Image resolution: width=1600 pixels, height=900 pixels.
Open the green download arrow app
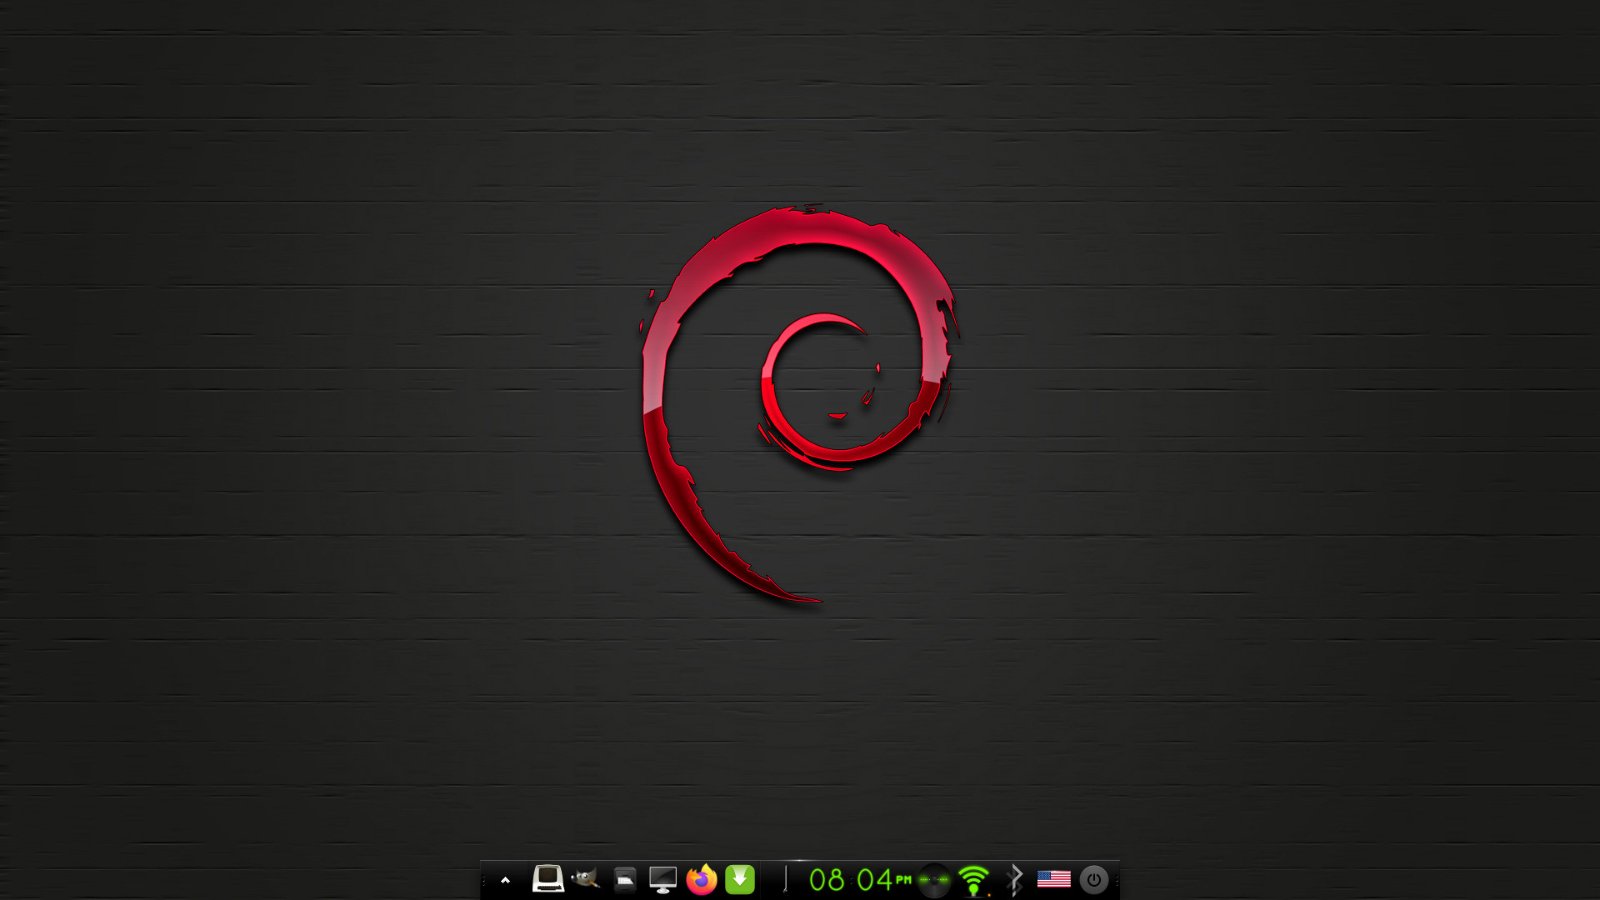[740, 879]
